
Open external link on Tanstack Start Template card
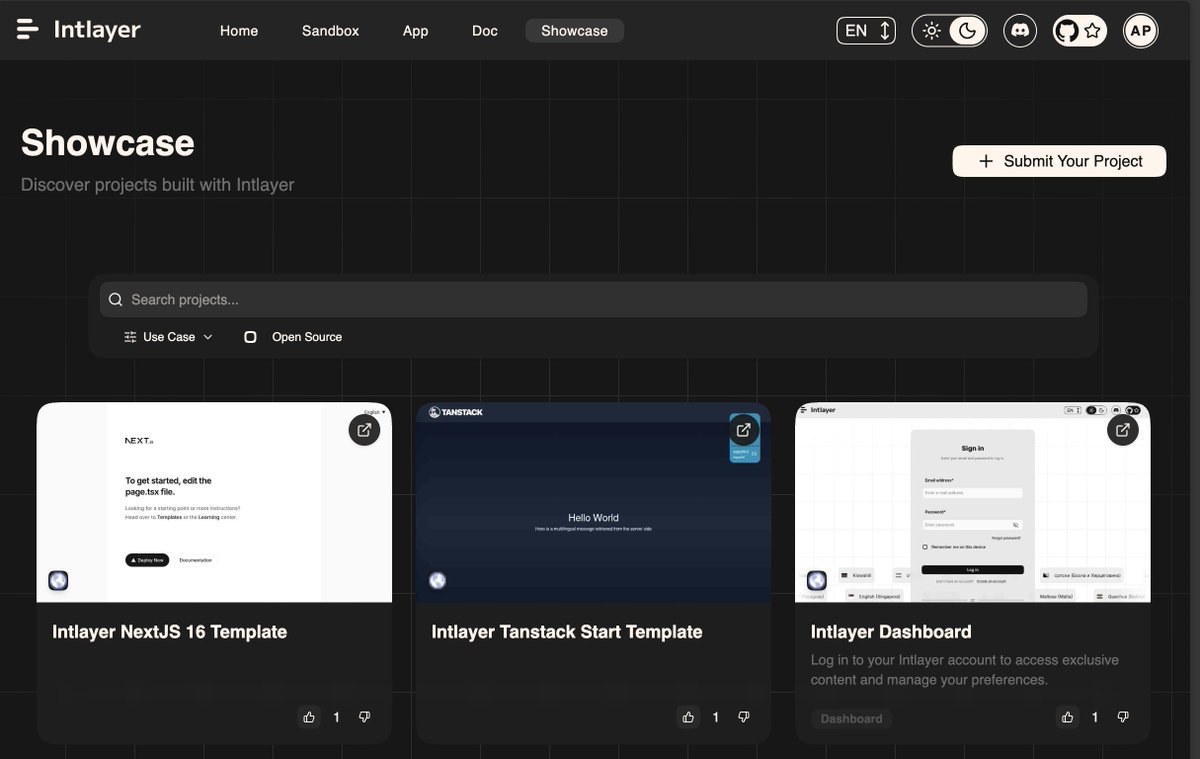[x=743, y=430]
